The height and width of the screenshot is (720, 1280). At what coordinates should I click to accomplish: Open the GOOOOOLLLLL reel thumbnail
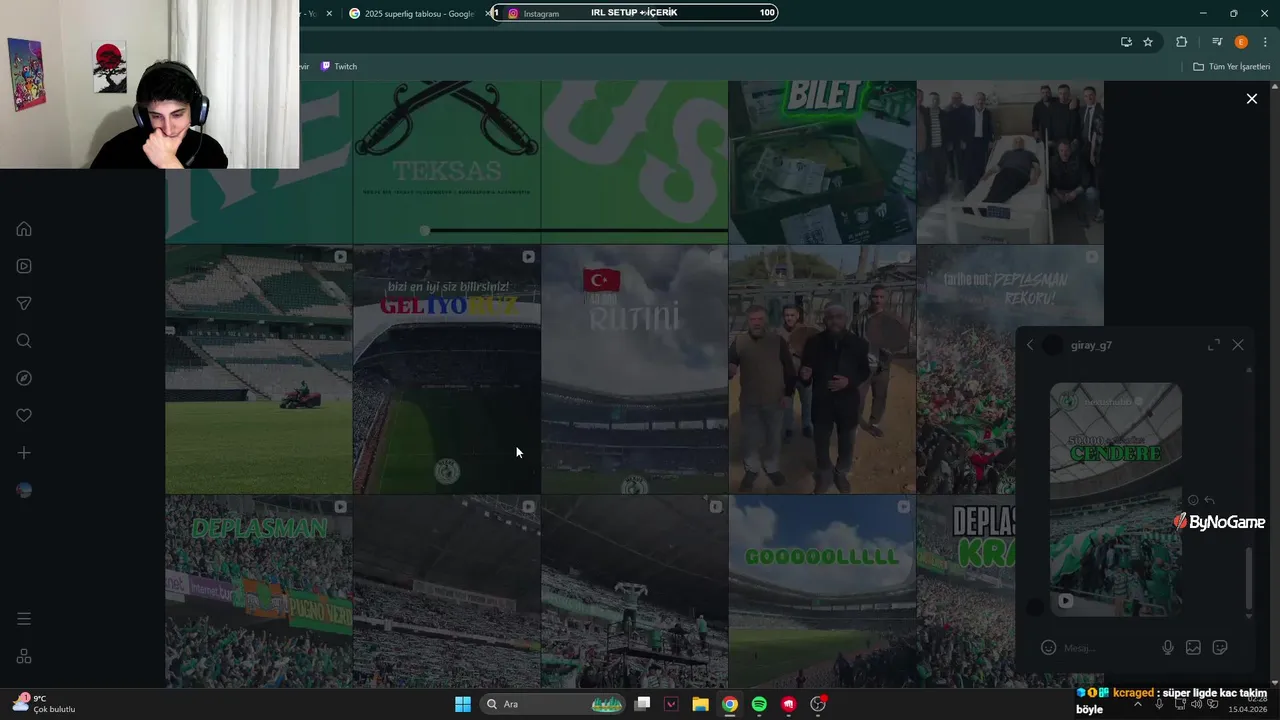[822, 591]
